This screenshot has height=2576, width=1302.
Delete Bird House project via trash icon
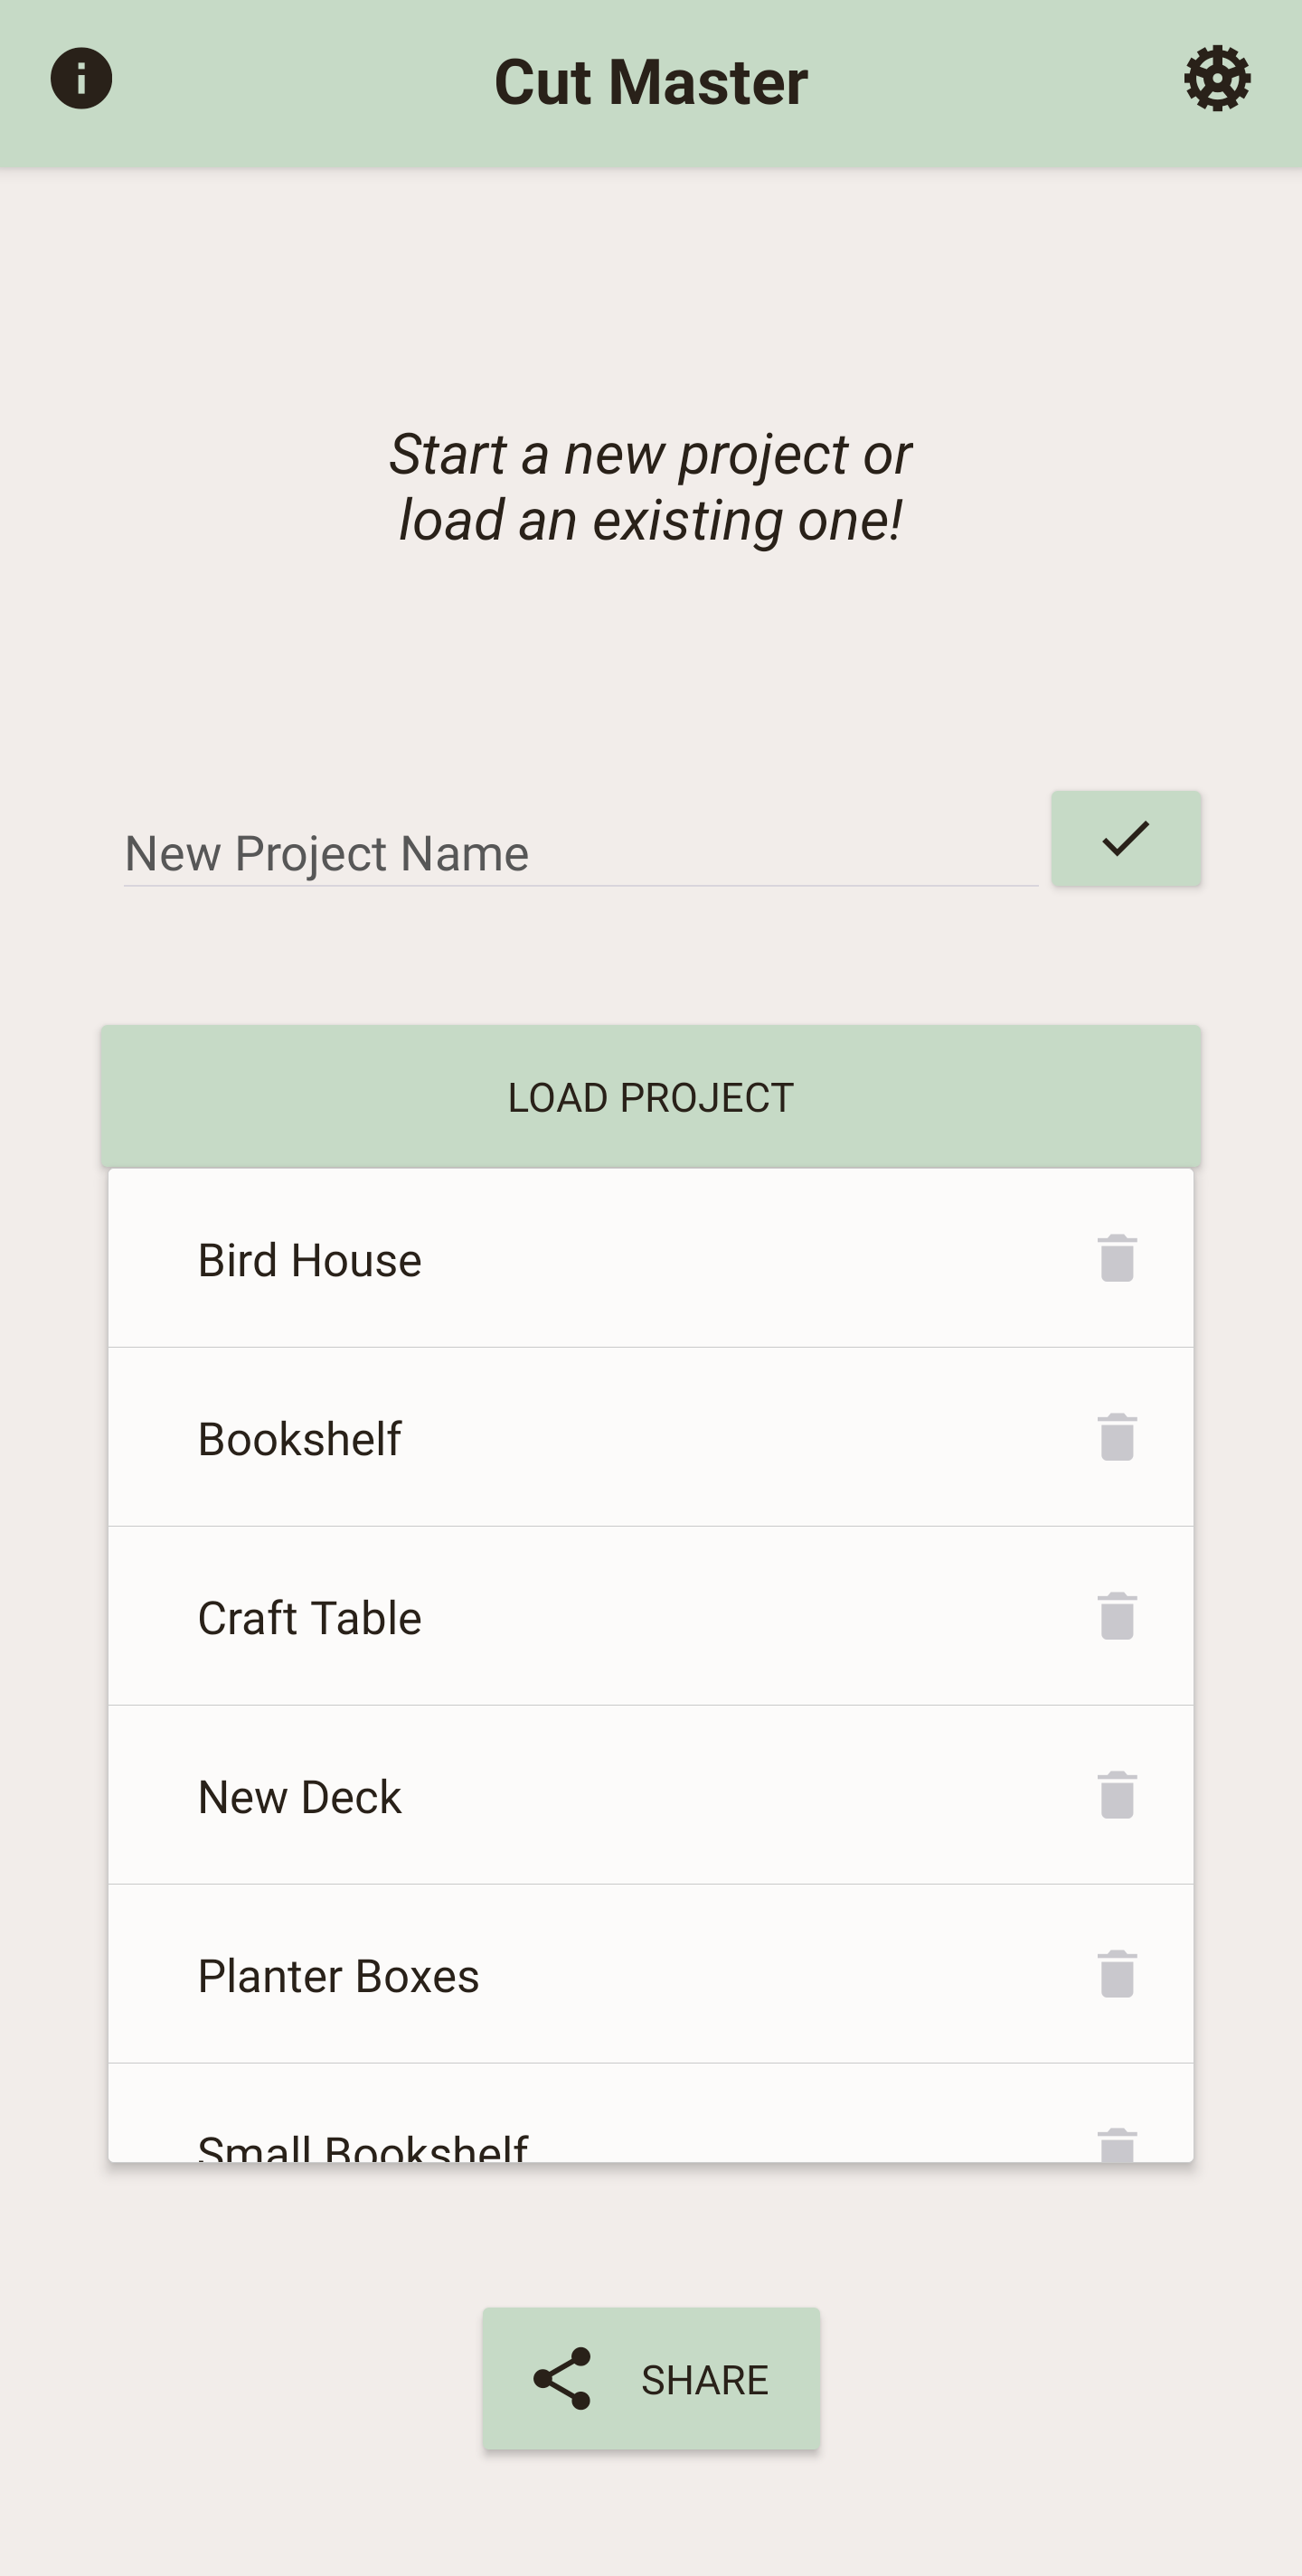[1117, 1258]
